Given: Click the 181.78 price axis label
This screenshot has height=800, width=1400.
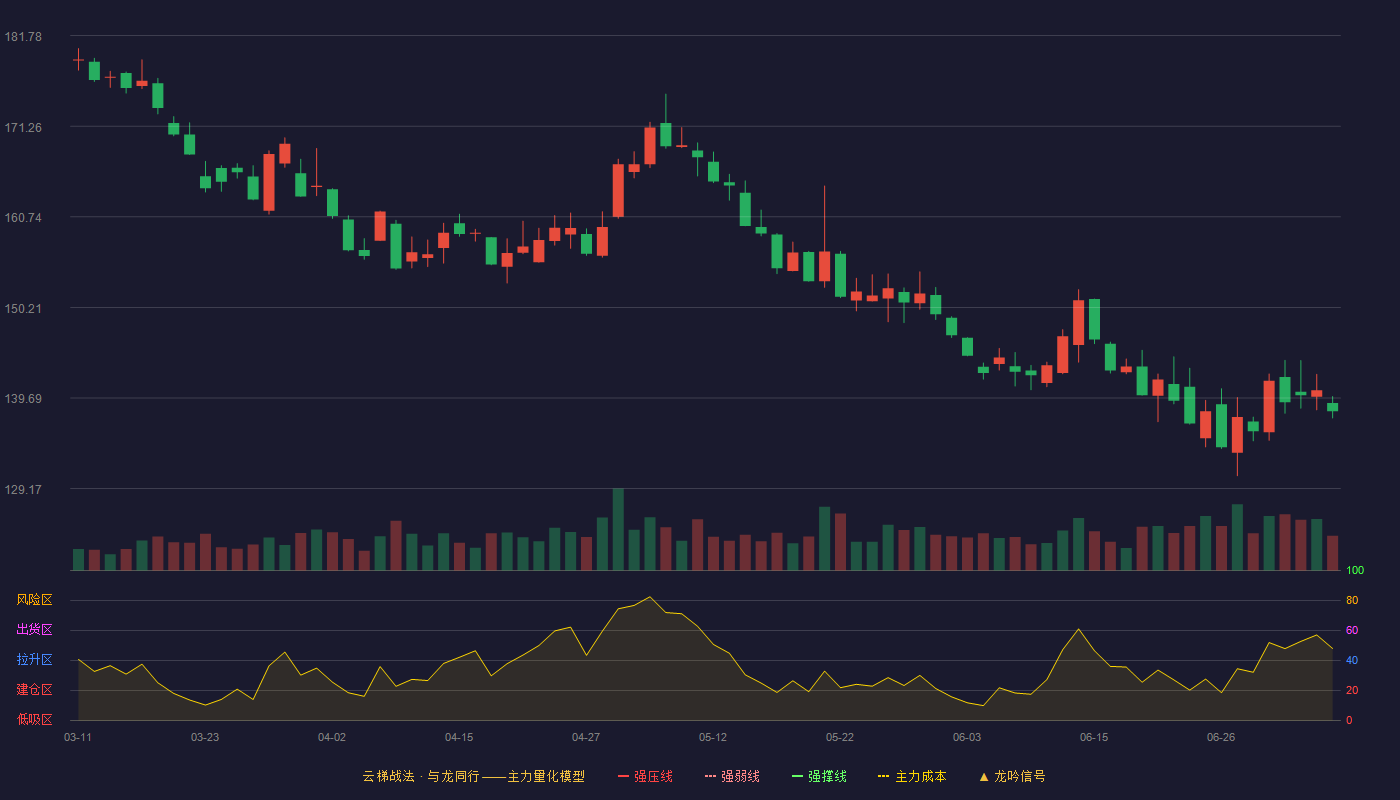Looking at the screenshot, I should click(x=23, y=37).
